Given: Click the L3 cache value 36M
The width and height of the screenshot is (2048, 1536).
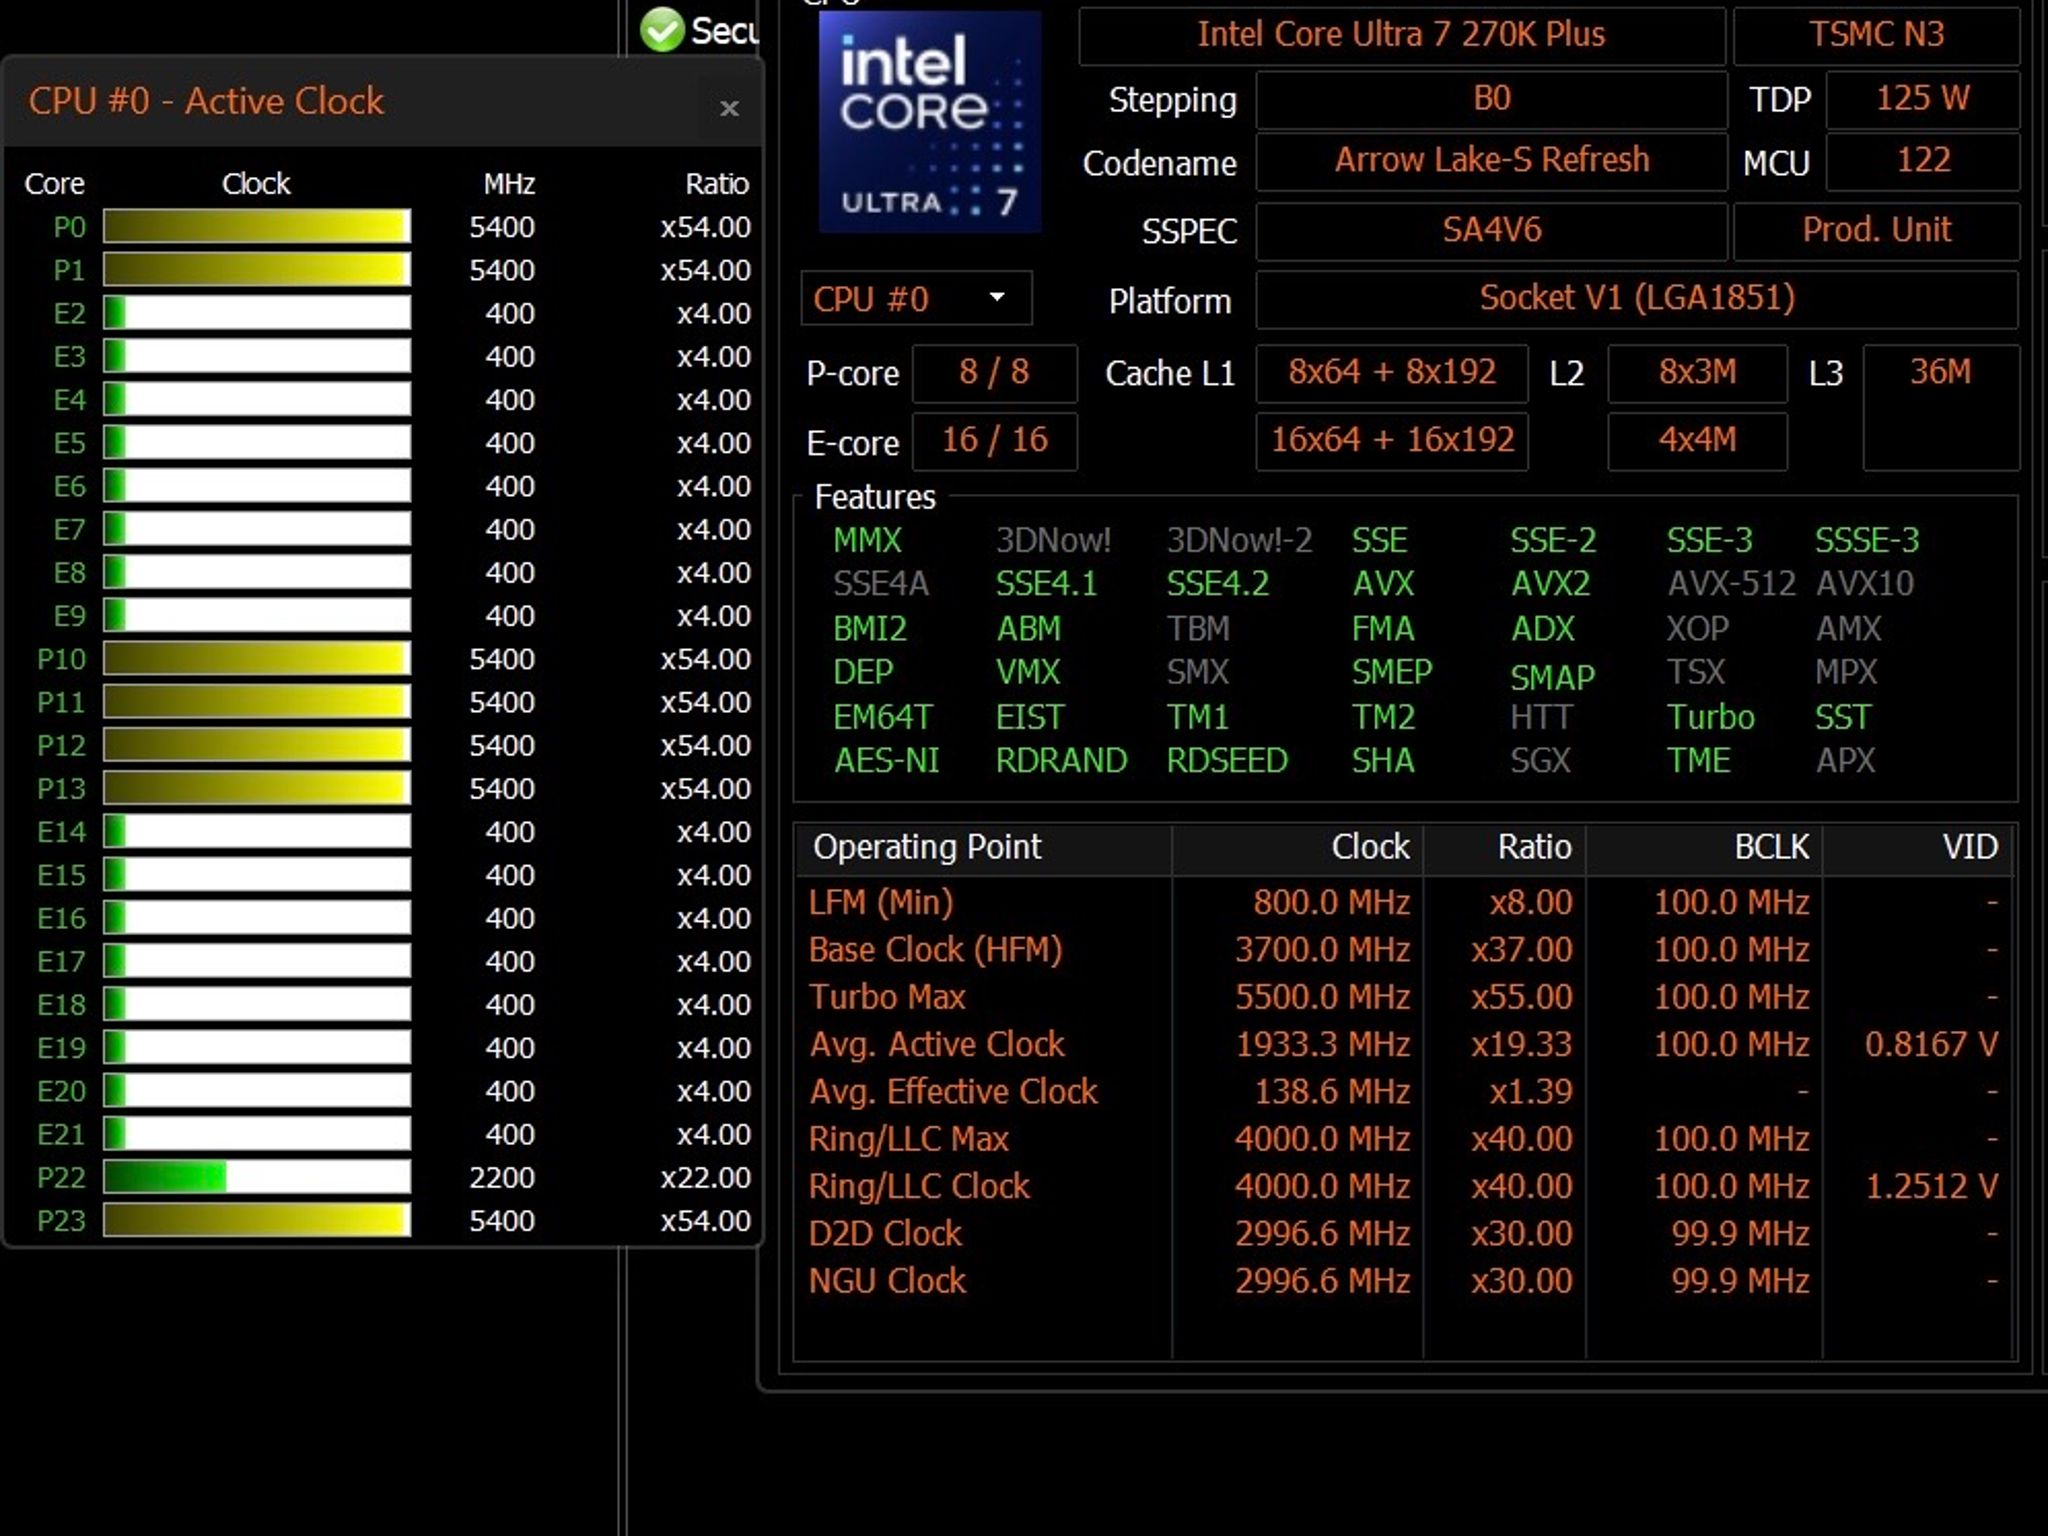Looking at the screenshot, I should (x=1941, y=407).
